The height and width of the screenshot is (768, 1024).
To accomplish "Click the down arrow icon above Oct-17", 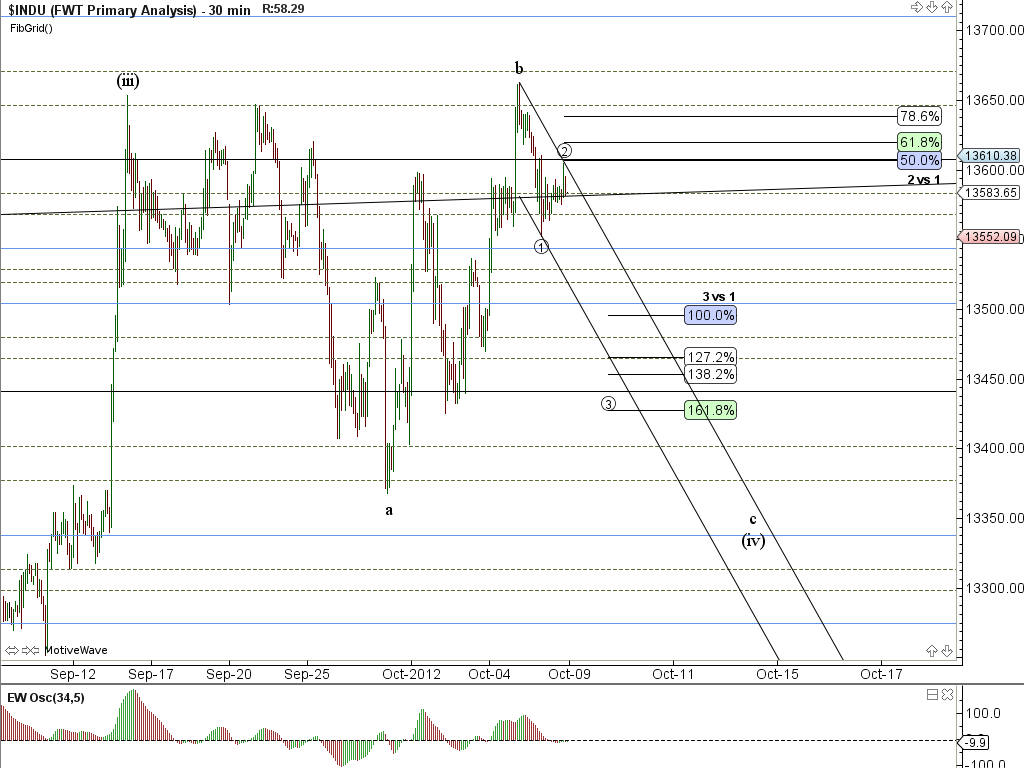I will click(x=946, y=651).
